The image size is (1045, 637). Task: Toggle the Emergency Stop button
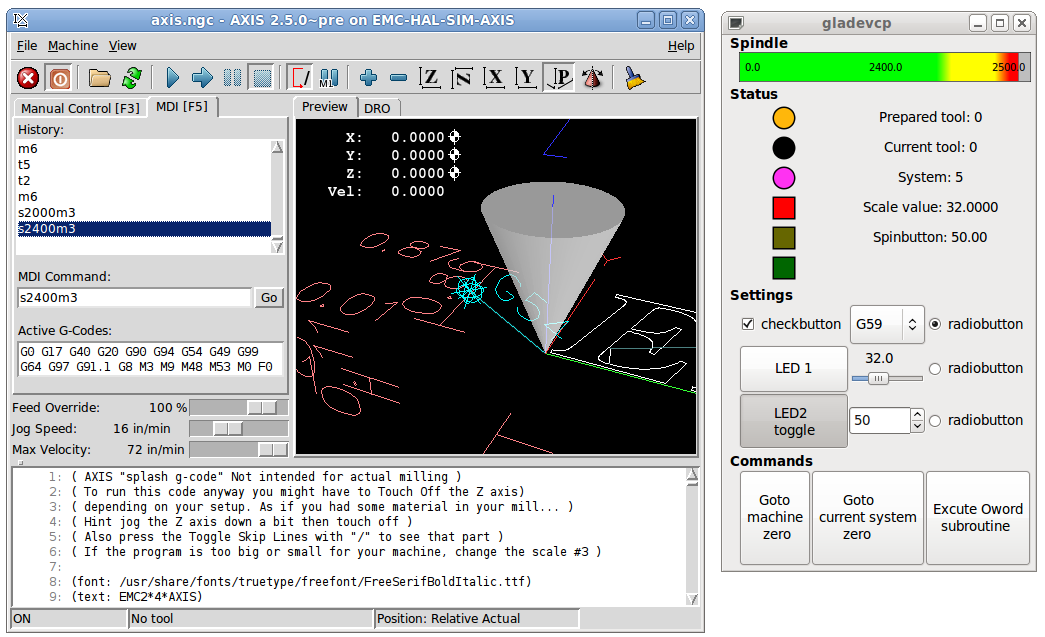tap(29, 78)
